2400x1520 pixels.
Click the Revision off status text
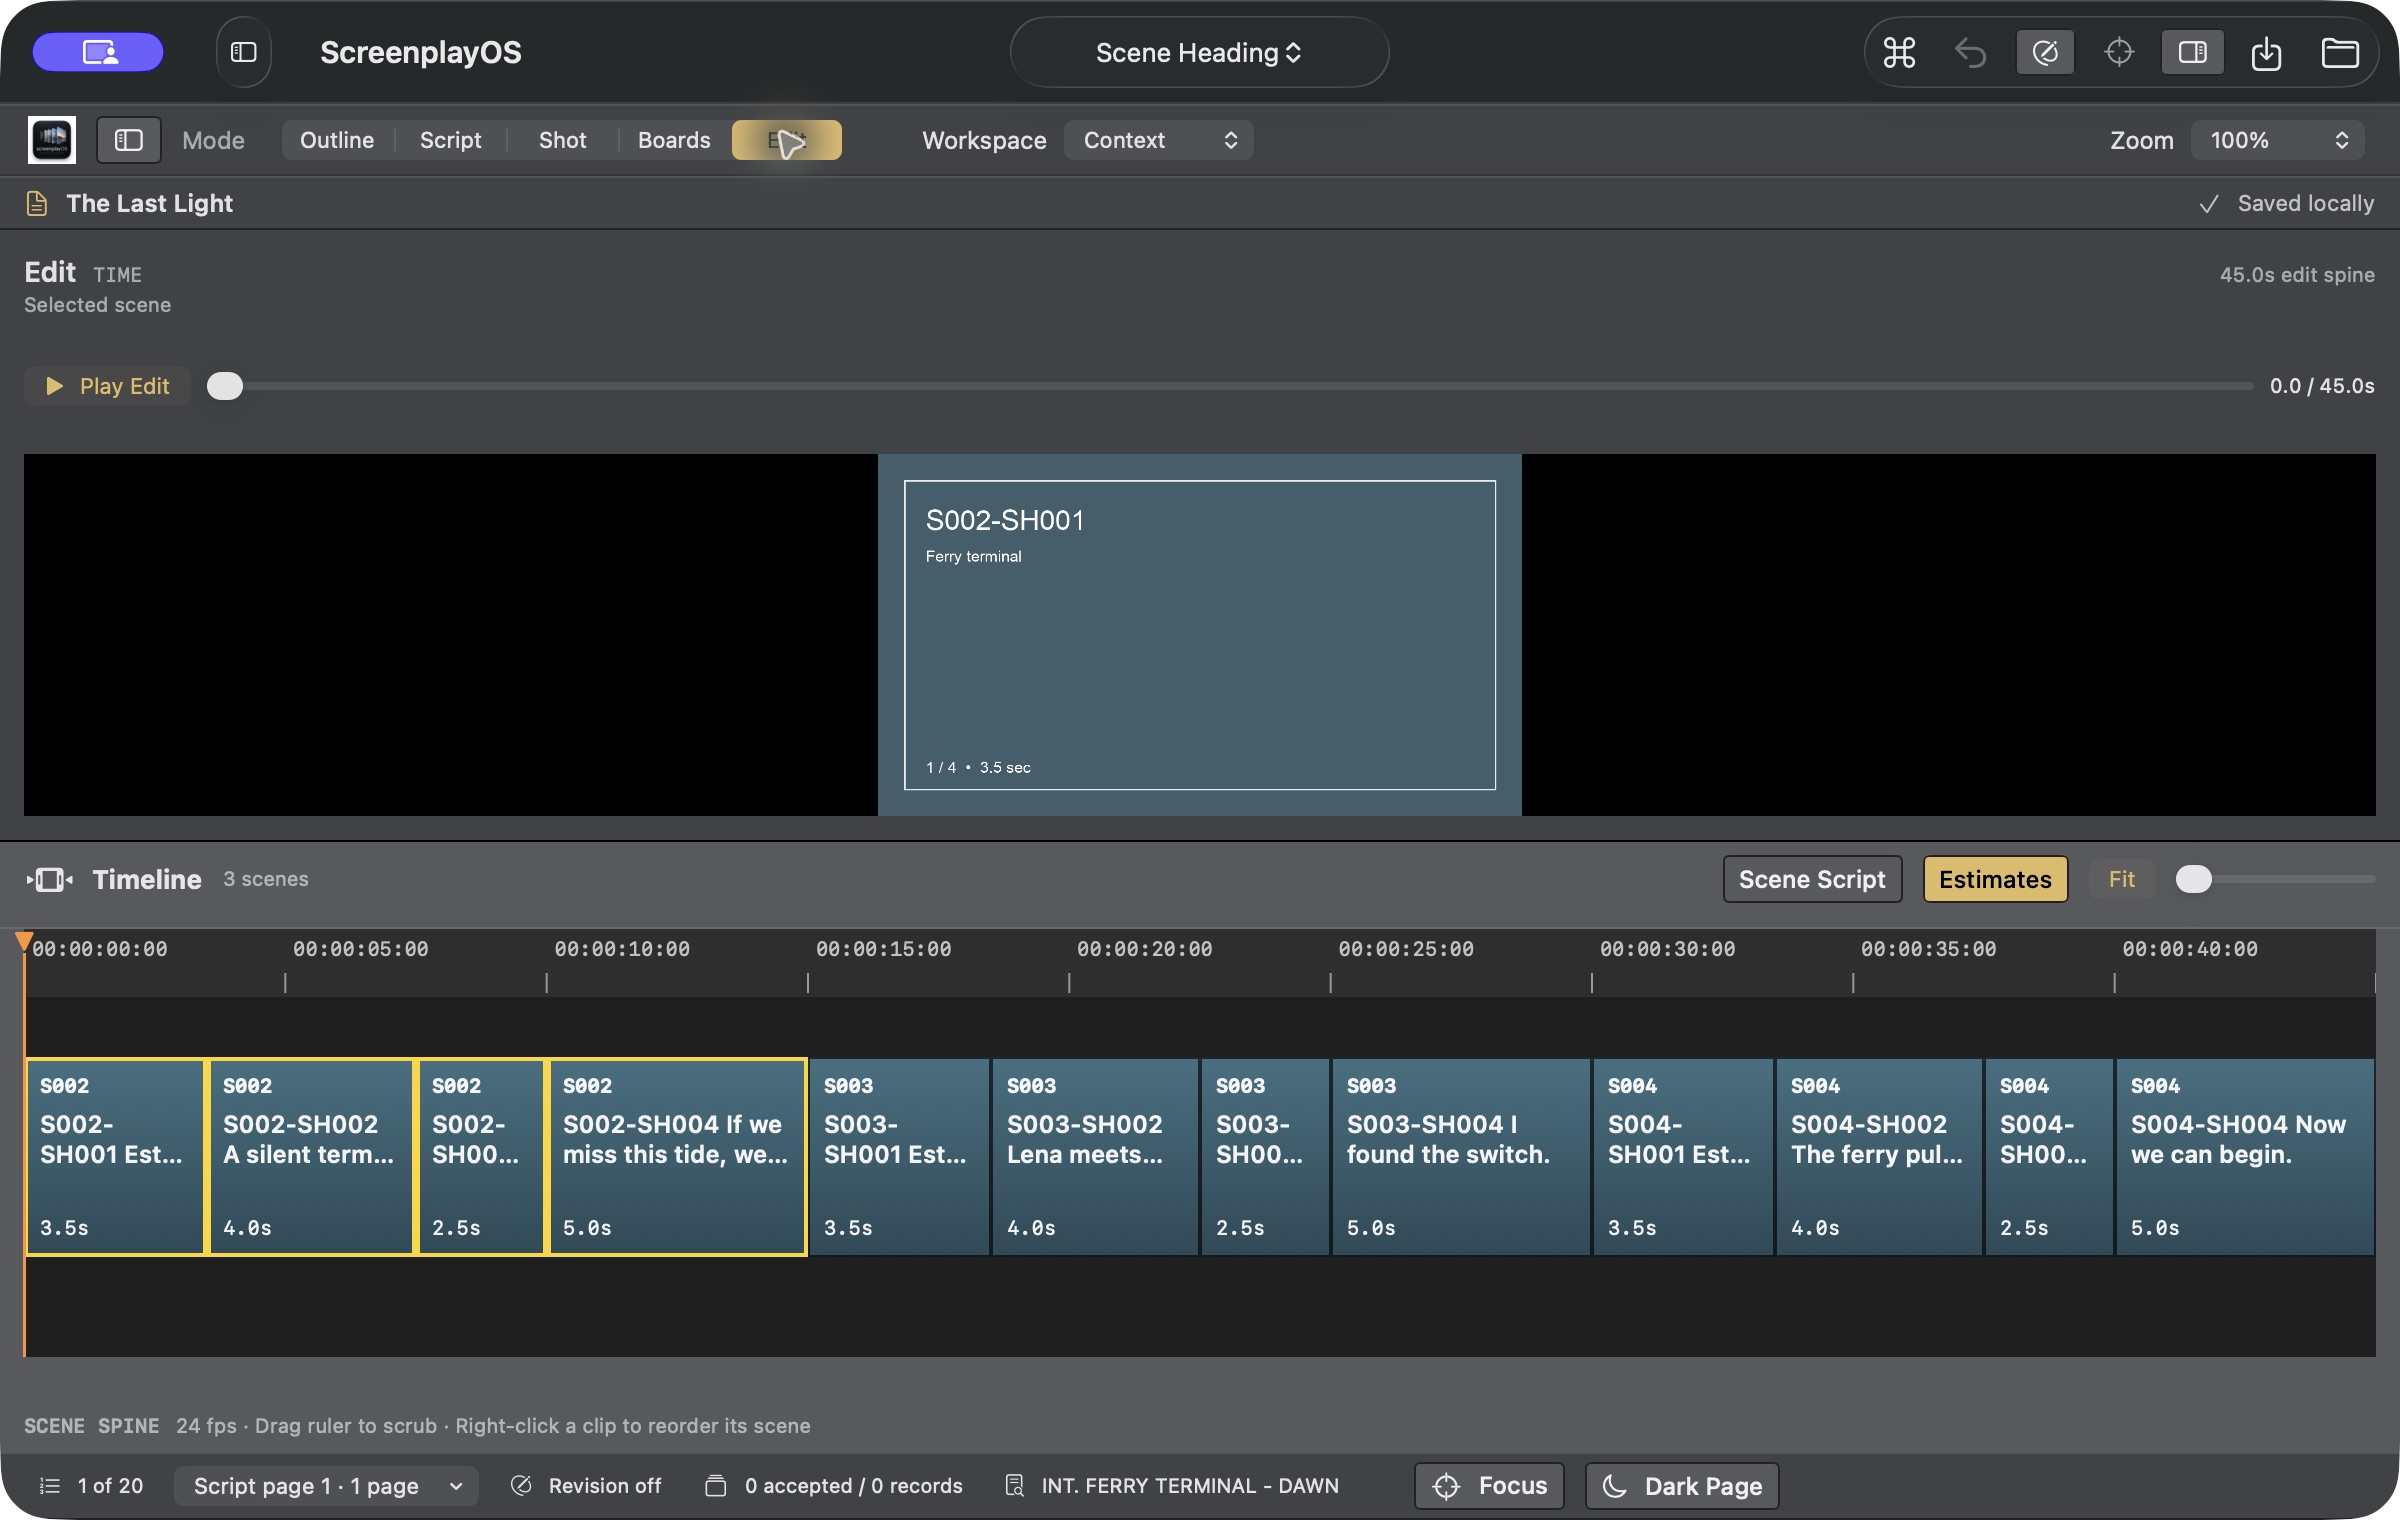click(604, 1486)
